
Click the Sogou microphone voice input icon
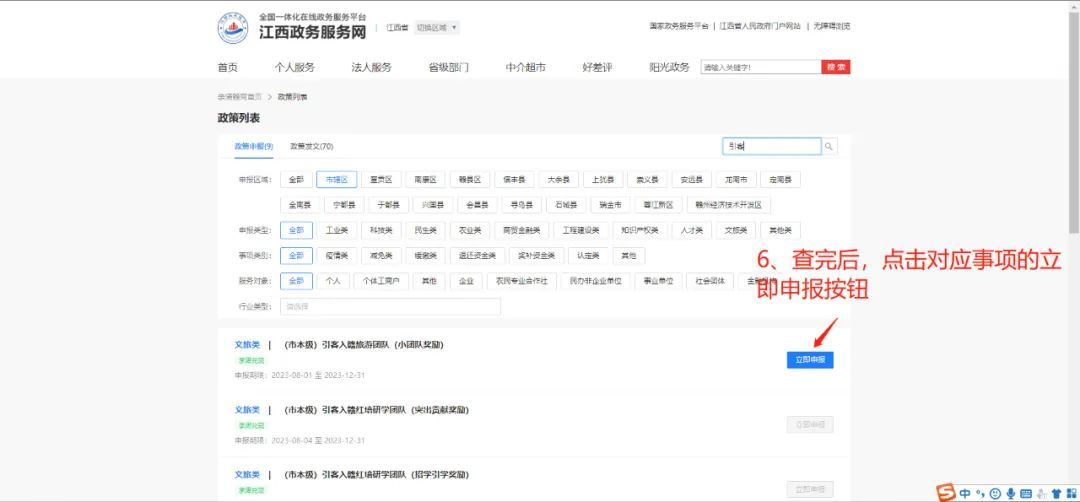[x=1010, y=493]
